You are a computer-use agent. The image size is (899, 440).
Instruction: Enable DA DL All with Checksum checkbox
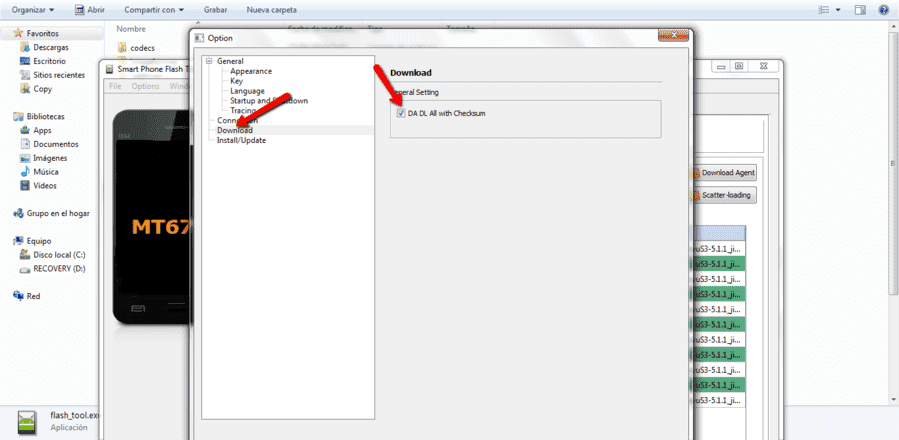(x=401, y=114)
